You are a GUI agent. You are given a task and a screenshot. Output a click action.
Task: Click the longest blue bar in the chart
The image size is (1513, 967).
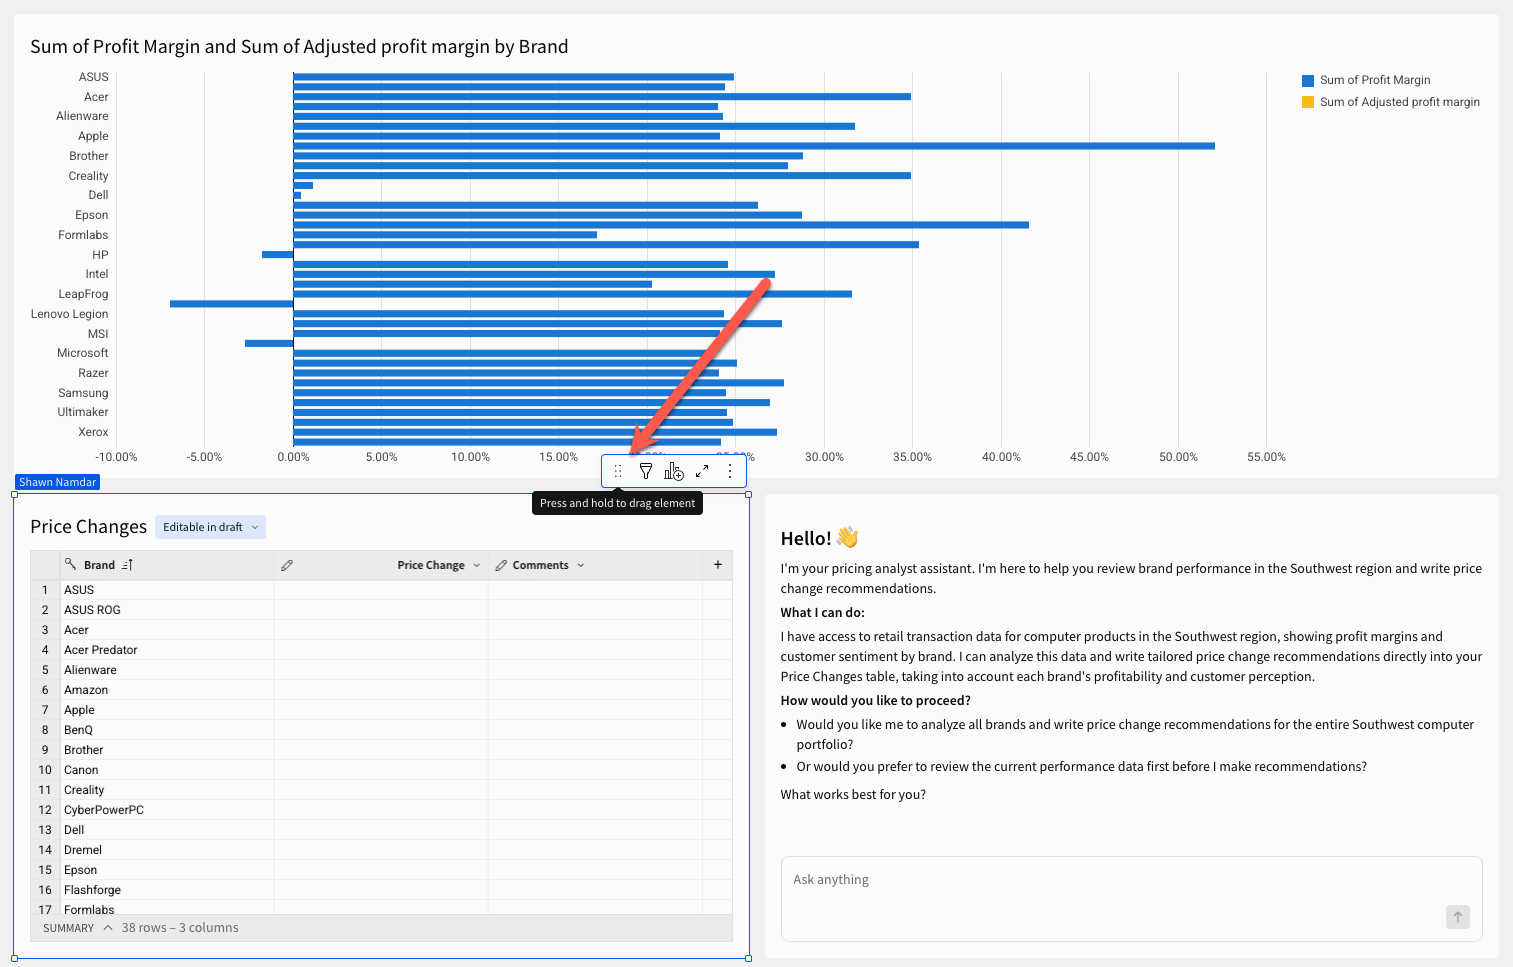coord(754,146)
